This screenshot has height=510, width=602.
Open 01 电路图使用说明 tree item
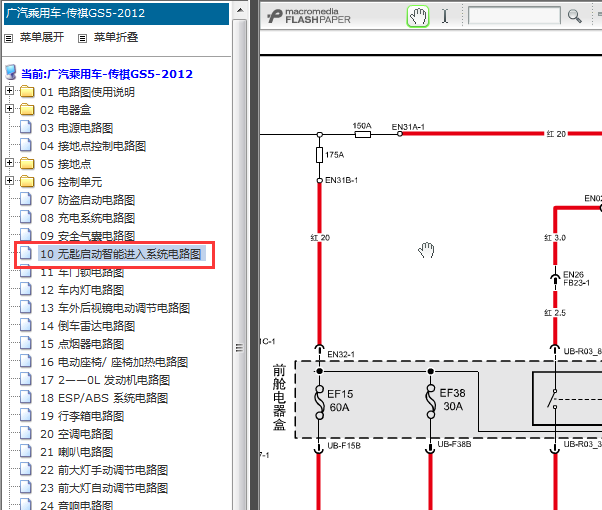tap(87, 92)
